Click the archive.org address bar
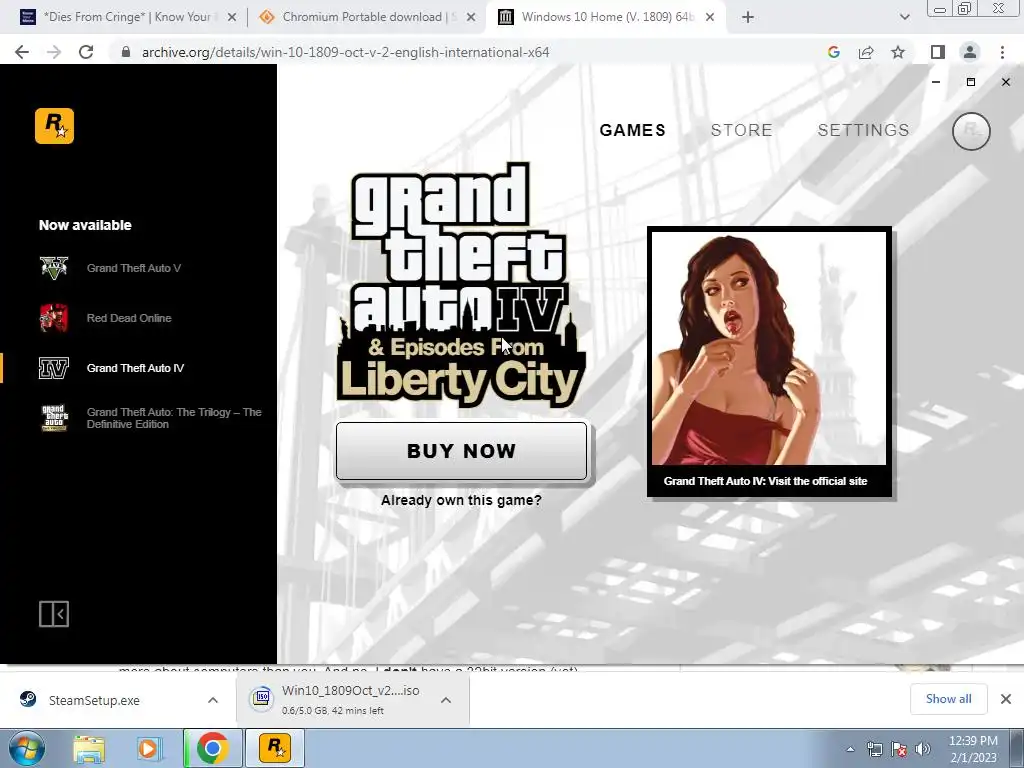1024x768 pixels. (x=345, y=52)
